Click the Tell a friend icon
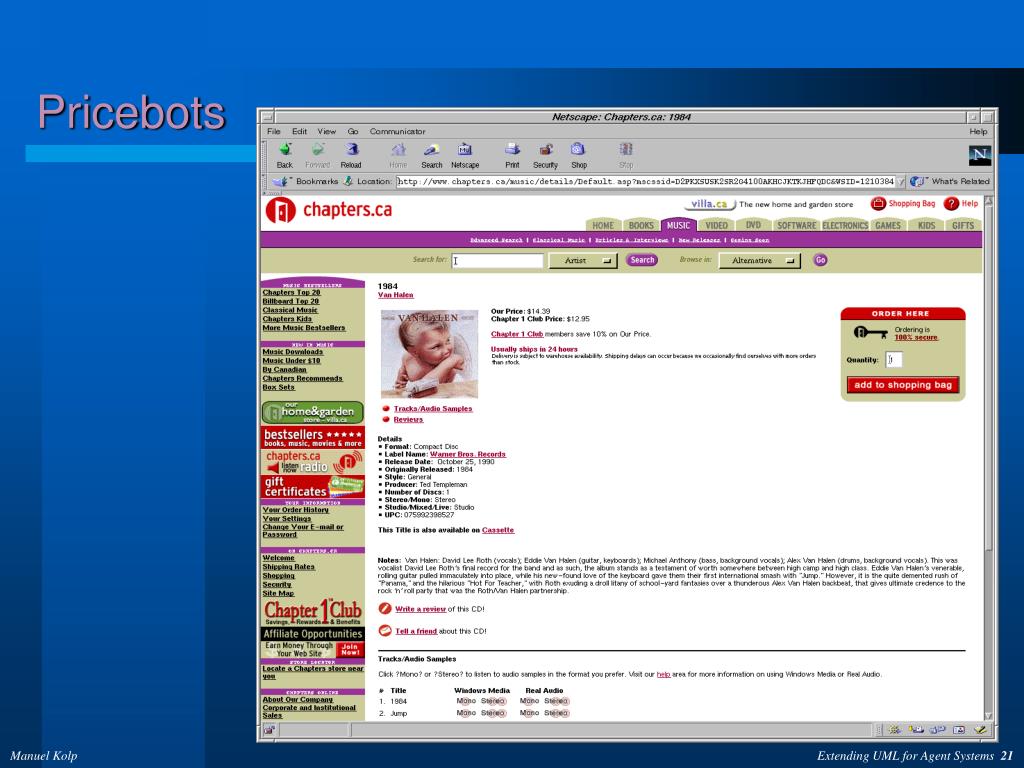This screenshot has height=768, width=1024. [385, 631]
